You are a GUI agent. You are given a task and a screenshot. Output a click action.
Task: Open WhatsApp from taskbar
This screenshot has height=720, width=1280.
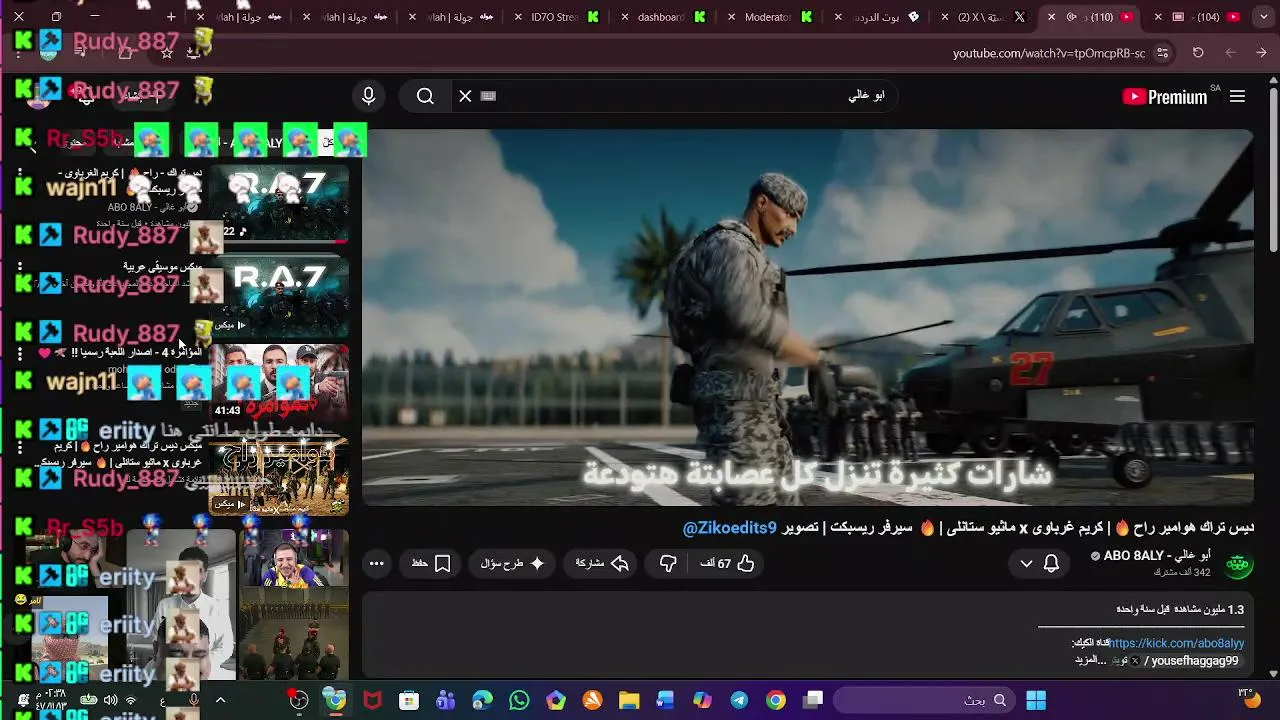519,701
